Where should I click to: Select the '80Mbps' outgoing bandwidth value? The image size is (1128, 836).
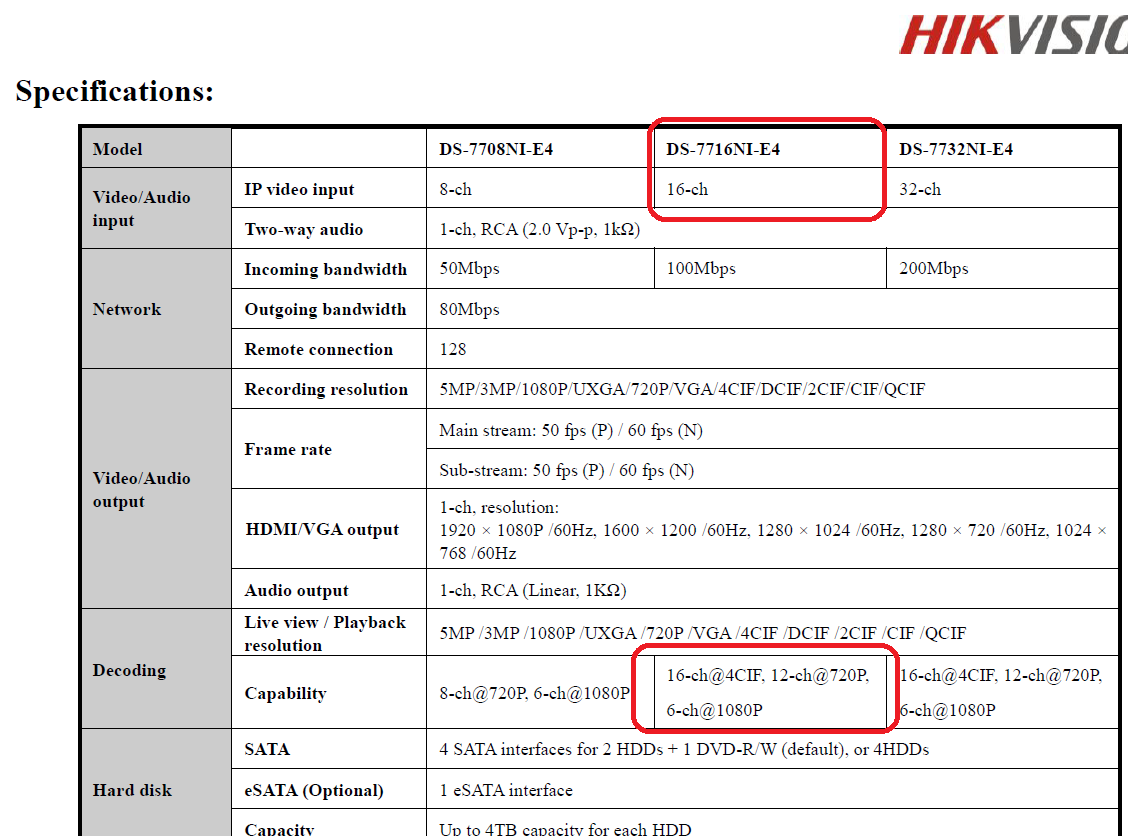469,309
